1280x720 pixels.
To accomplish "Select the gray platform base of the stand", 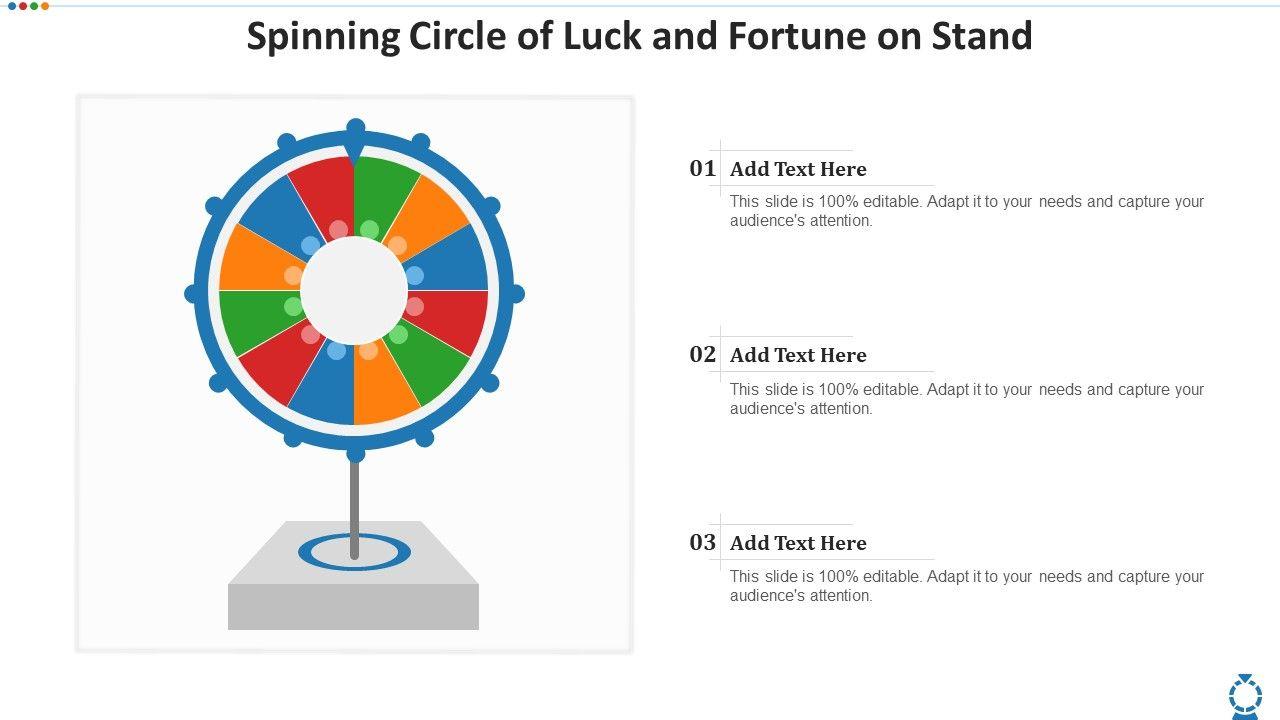I will (x=353, y=603).
